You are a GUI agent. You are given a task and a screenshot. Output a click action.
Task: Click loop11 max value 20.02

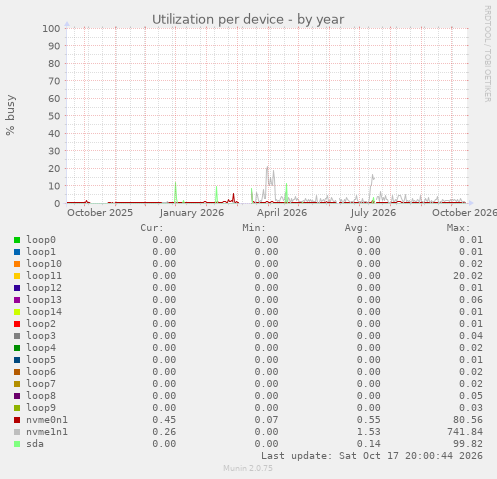tap(468, 276)
